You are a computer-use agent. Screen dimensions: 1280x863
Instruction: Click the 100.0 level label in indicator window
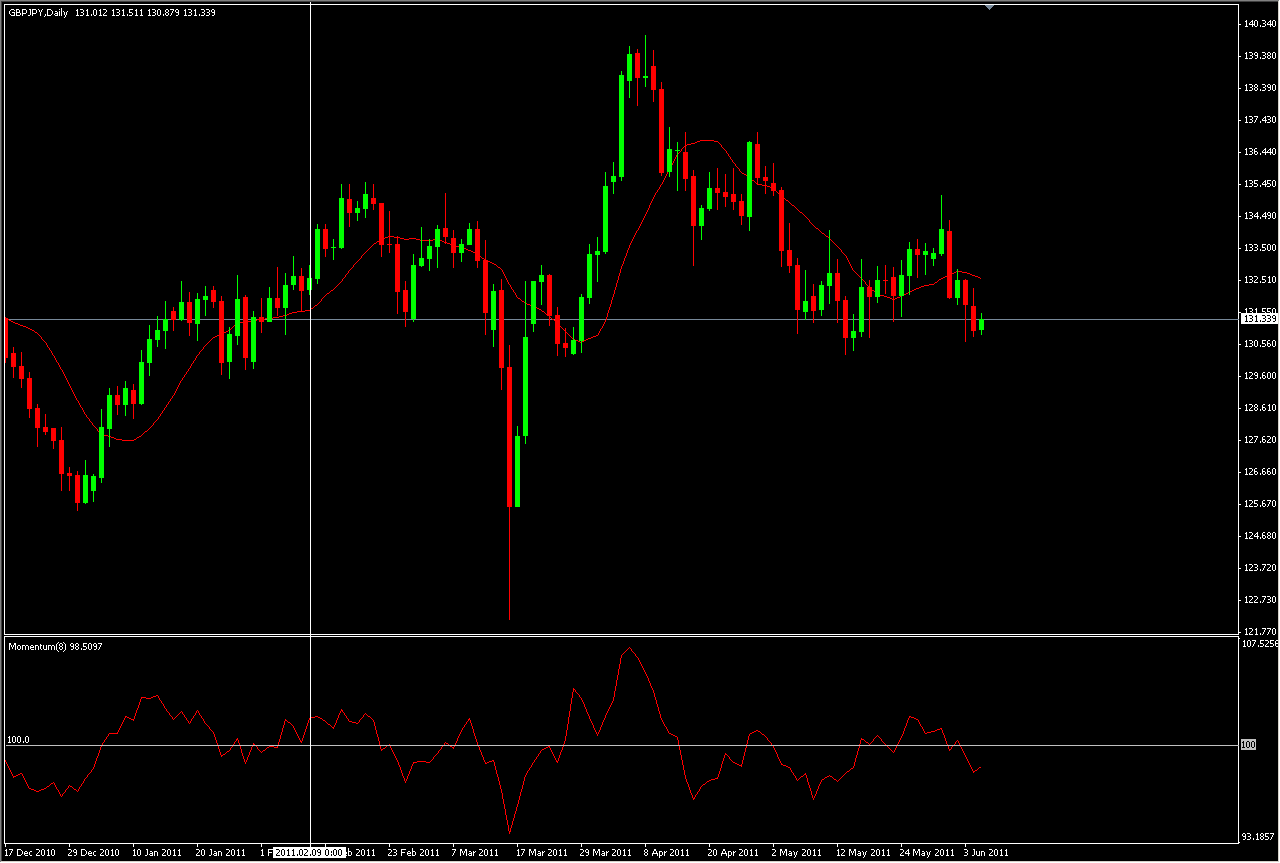click(x=19, y=740)
